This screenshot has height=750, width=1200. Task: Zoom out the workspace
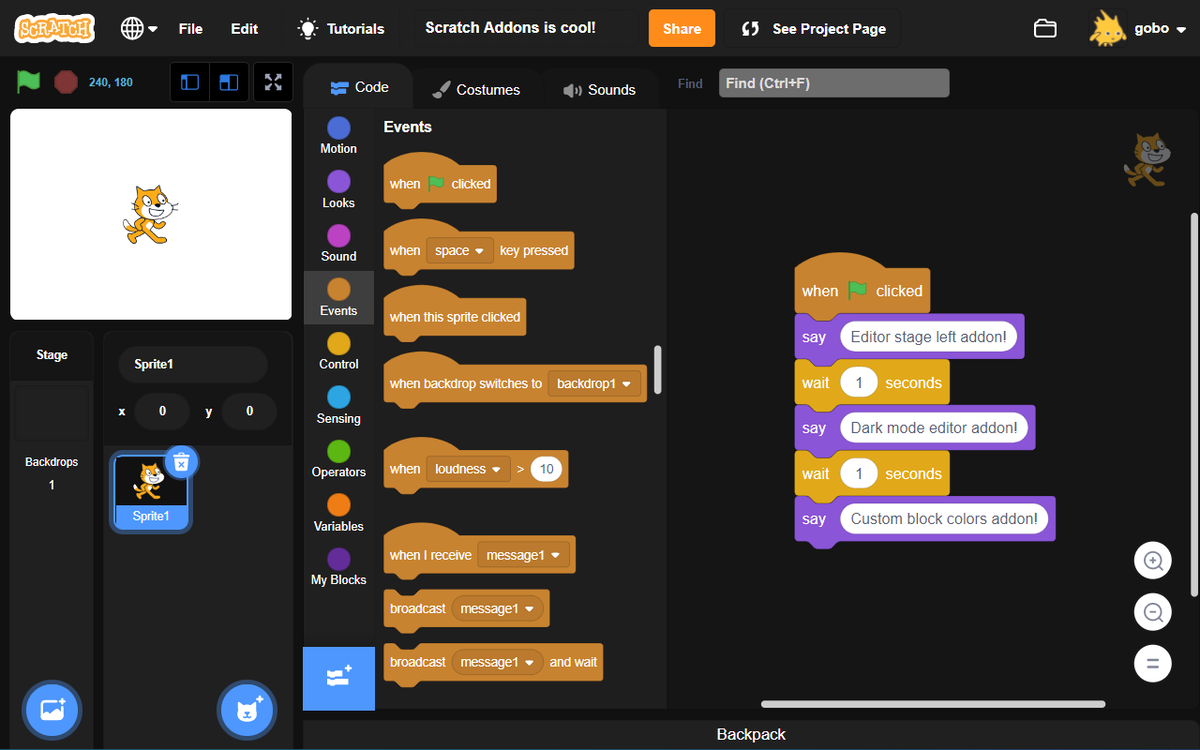[x=1153, y=612]
